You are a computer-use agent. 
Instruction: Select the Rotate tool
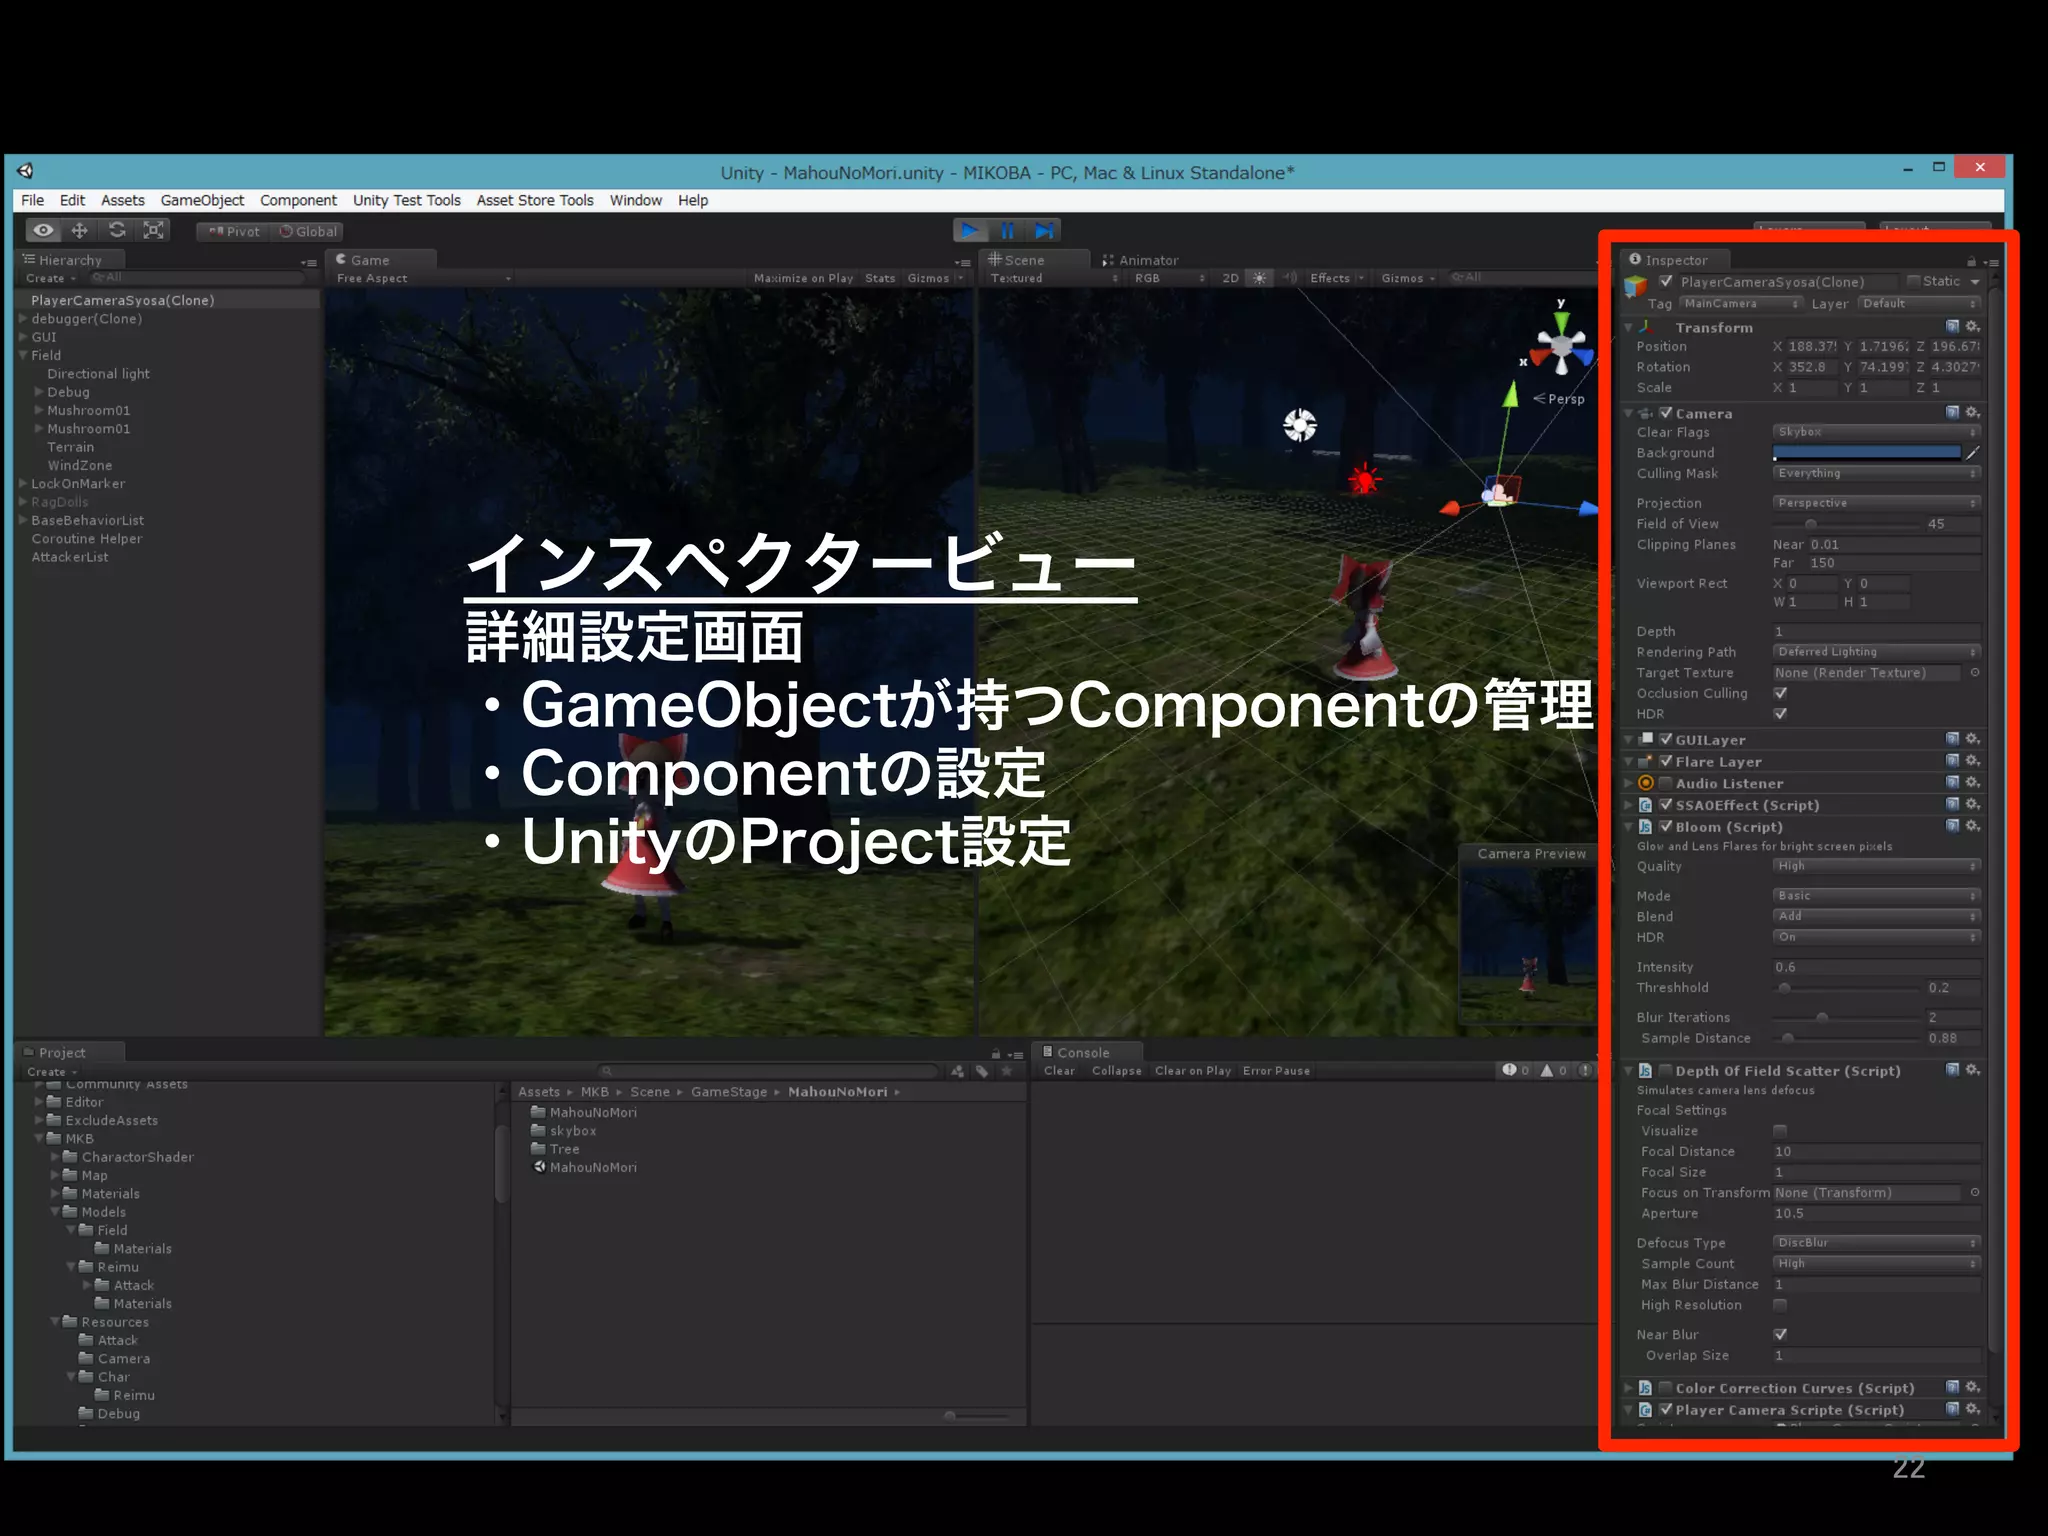(117, 231)
